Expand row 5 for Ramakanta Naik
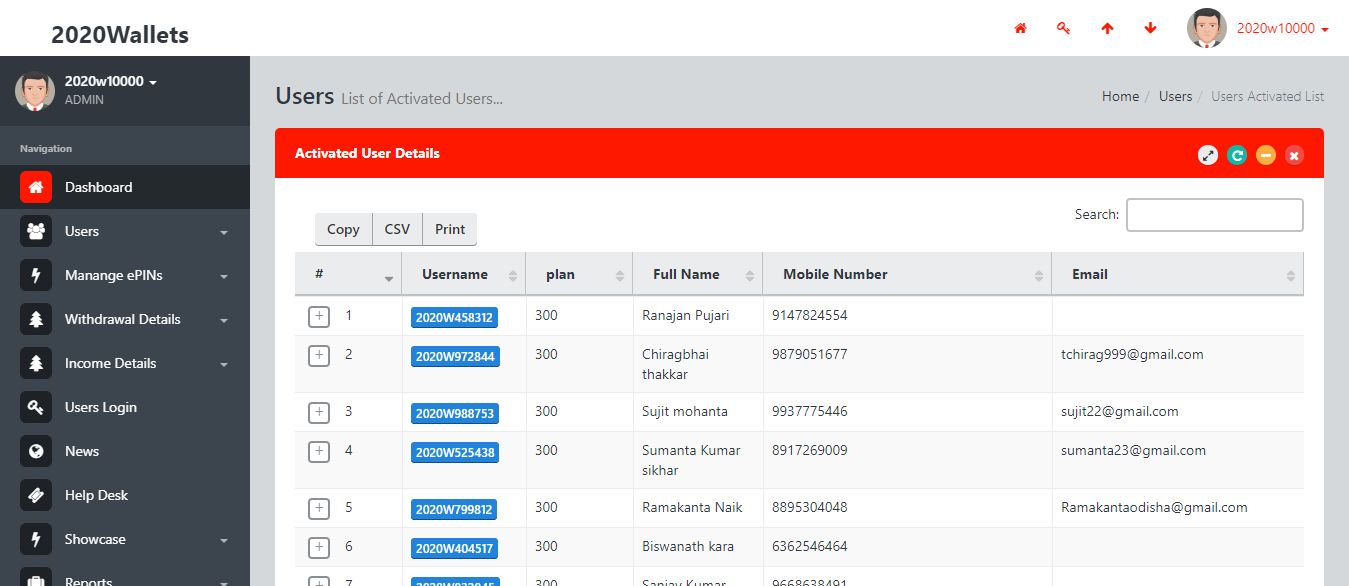Screen dimensions: 1349x586 [x=319, y=508]
